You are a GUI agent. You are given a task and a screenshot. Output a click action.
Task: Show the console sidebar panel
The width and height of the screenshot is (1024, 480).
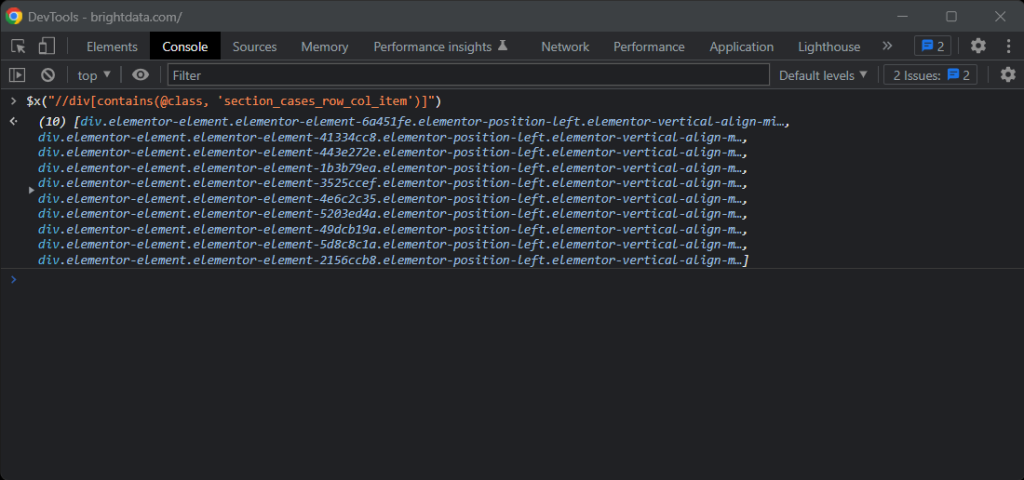17,75
